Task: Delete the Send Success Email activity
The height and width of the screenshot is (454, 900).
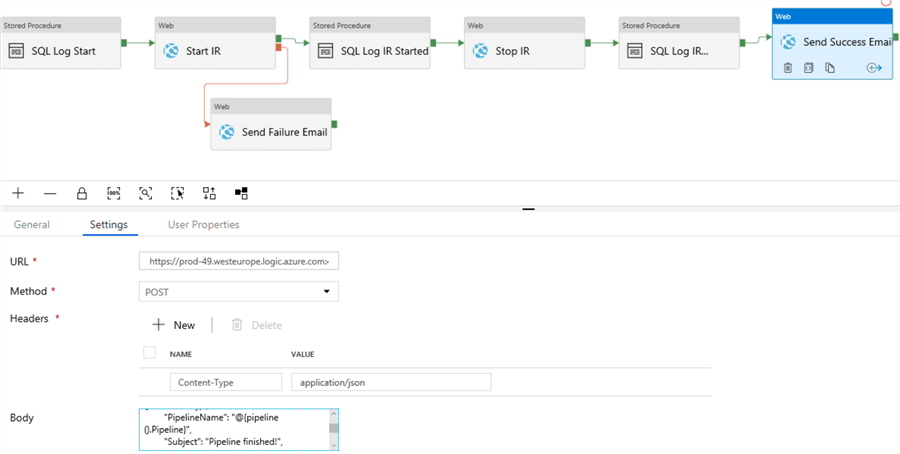Action: [x=788, y=68]
